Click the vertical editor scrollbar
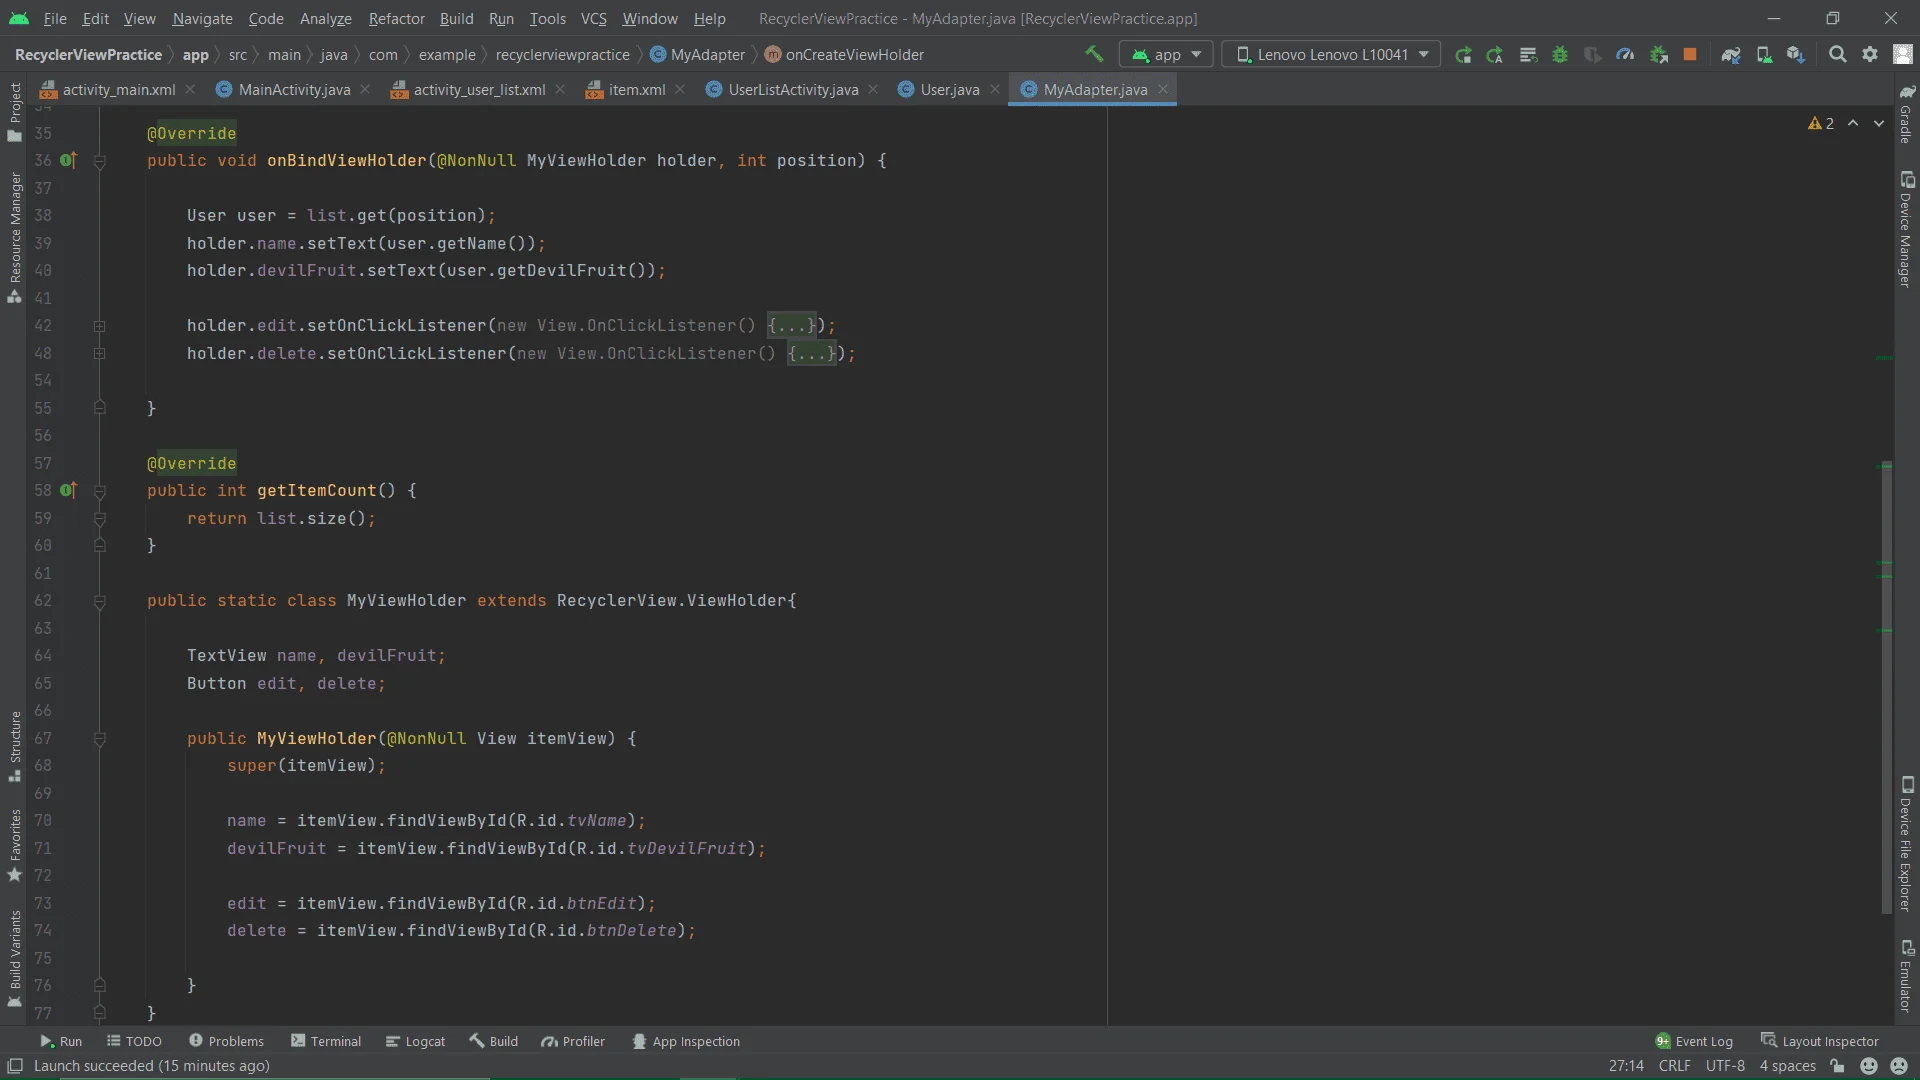 click(1886, 688)
